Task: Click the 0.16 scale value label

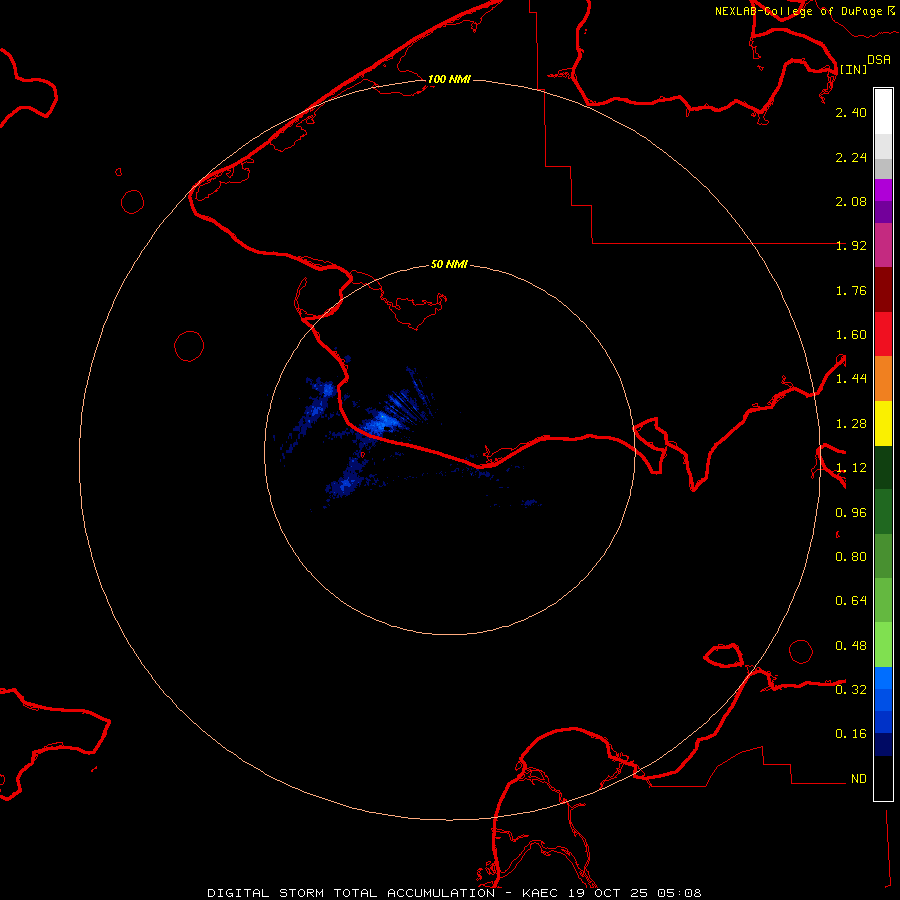Action: point(851,734)
